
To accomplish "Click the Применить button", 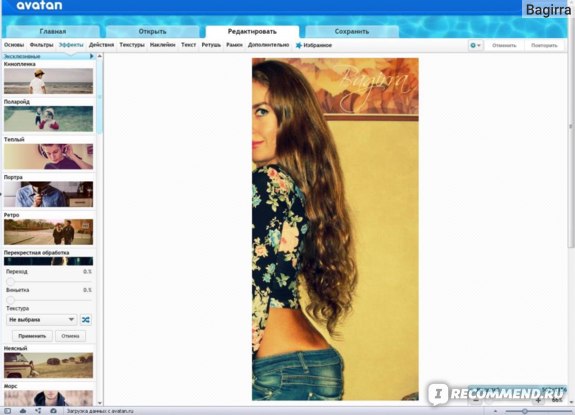I will (32, 336).
